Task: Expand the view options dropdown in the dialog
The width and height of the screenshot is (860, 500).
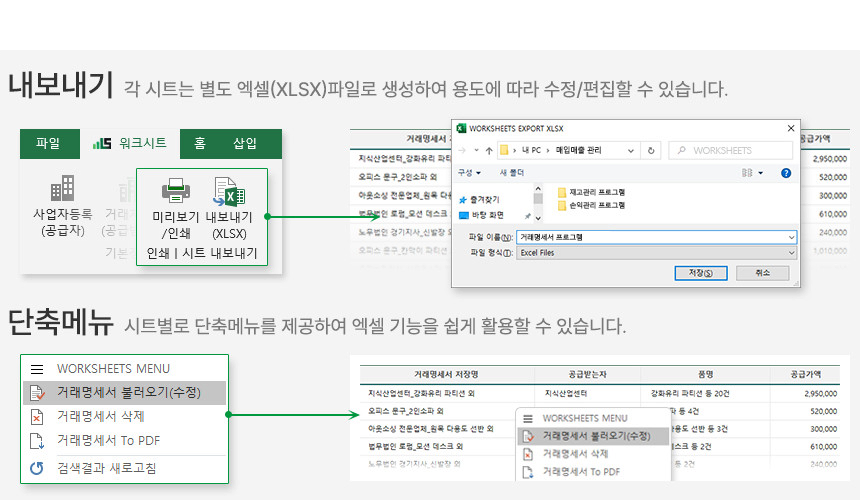Action: (760, 172)
